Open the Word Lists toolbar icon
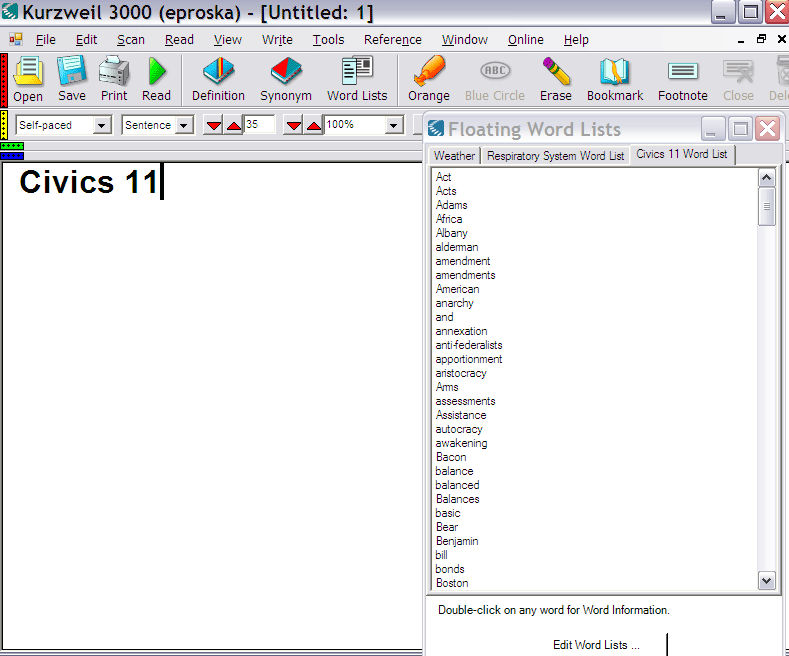This screenshot has width=789, height=656. pos(357,79)
